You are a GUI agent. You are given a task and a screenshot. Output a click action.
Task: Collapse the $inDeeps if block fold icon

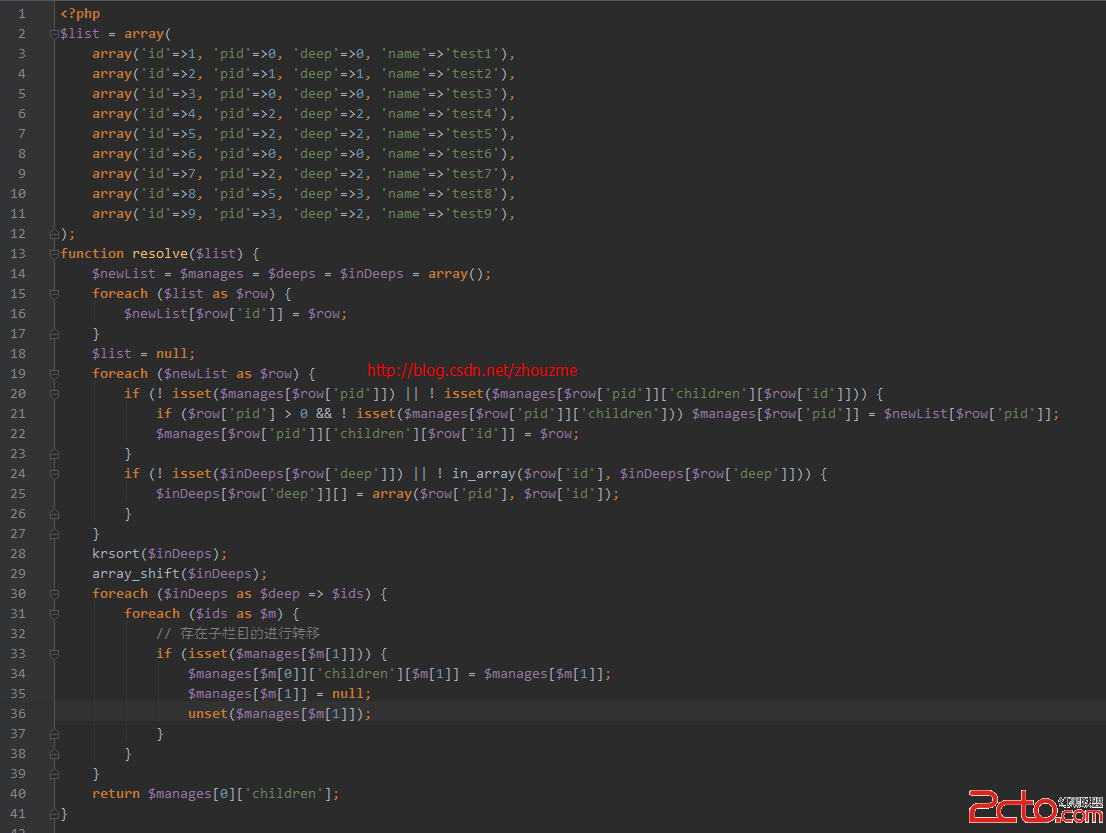pos(54,474)
